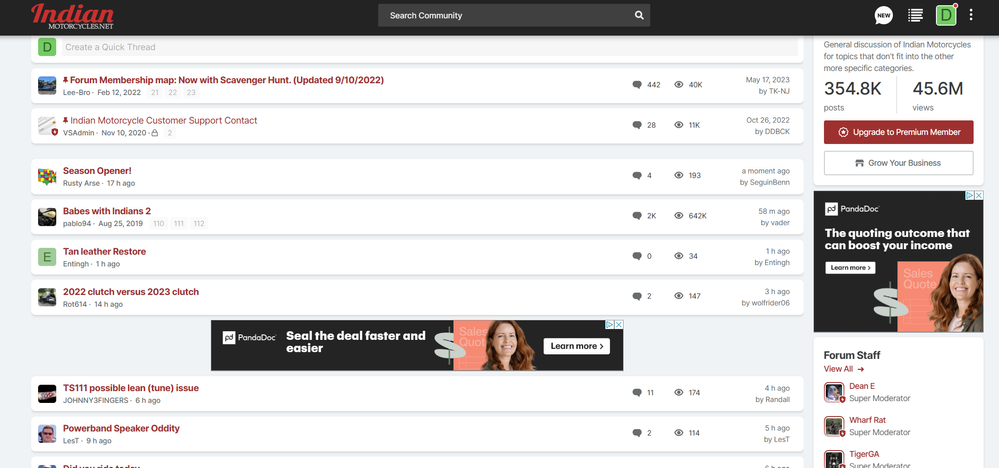The height and width of the screenshot is (468, 999).
Task: Go to page 111 of Babes with Indians
Action: coord(179,223)
